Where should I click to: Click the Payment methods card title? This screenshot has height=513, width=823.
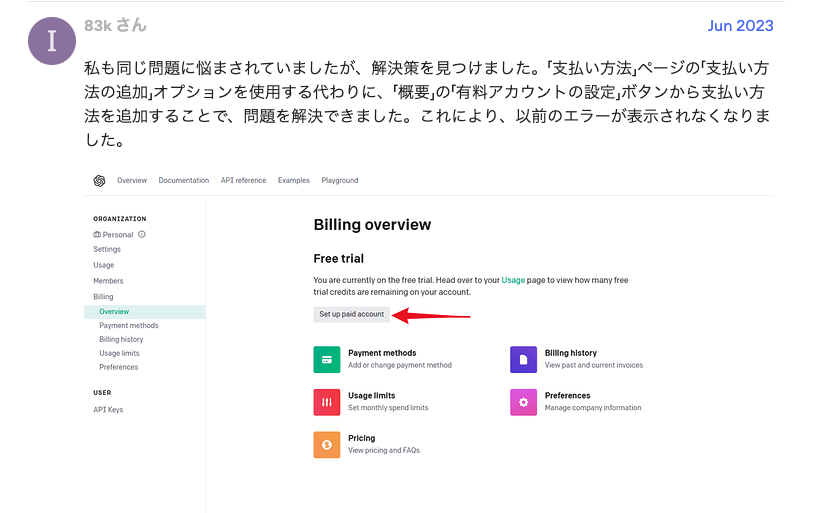(382, 353)
